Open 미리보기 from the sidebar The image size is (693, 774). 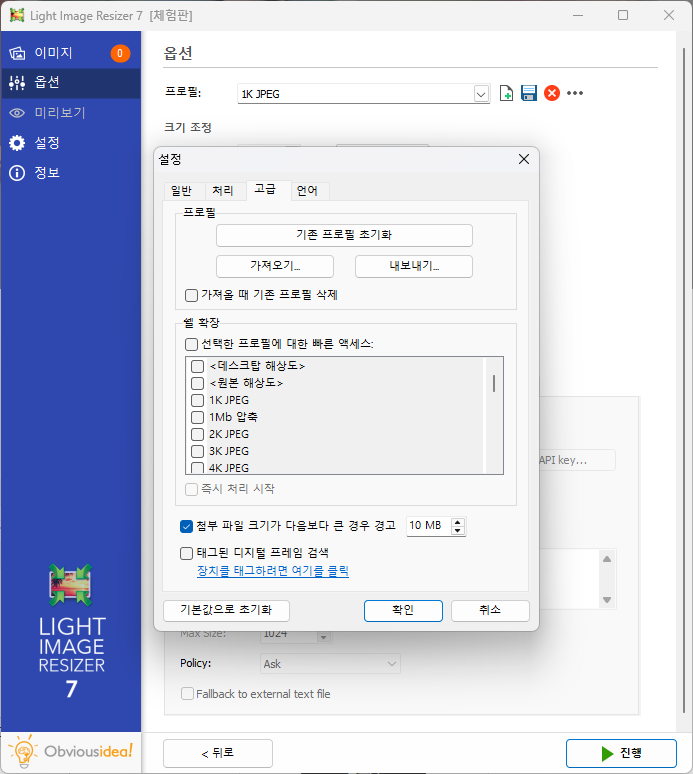tap(71, 113)
